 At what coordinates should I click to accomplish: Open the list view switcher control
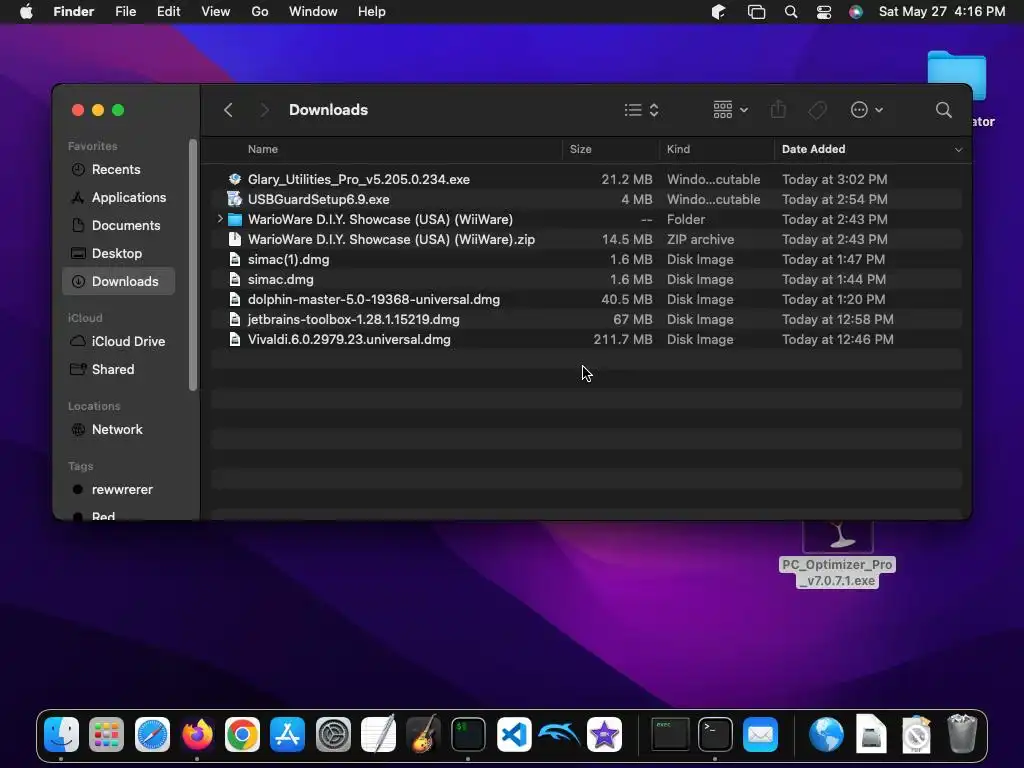[641, 110]
